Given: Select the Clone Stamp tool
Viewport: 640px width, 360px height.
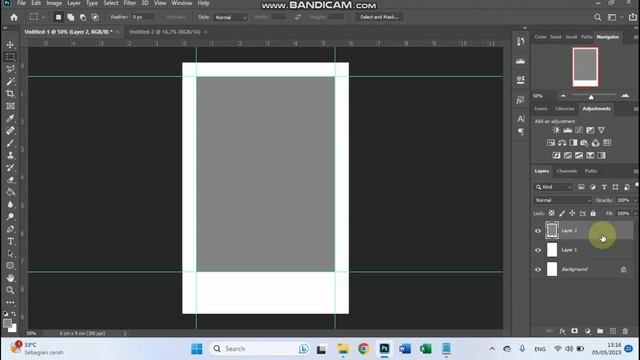Looking at the screenshot, I should click(x=10, y=155).
